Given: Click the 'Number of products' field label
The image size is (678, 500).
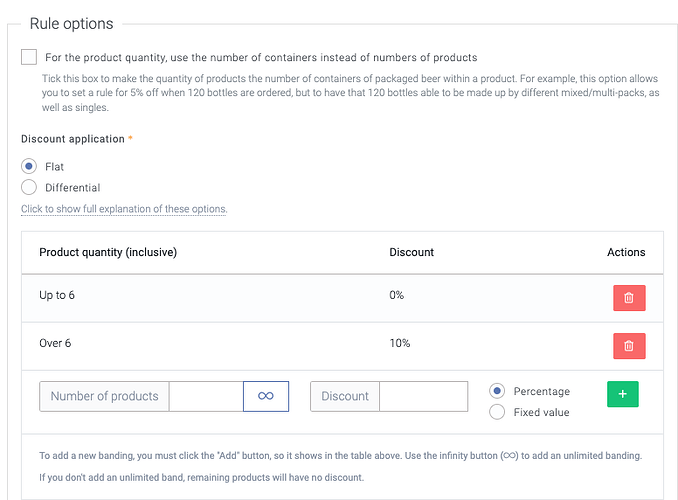Looking at the screenshot, I should tap(104, 396).
